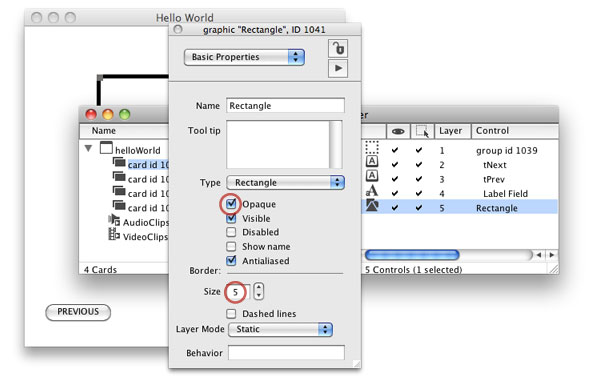Image resolution: width=589 pixels, height=384 pixels.
Task: Collapse the helloWorld stack disclosure triangle
Action: tap(88, 148)
